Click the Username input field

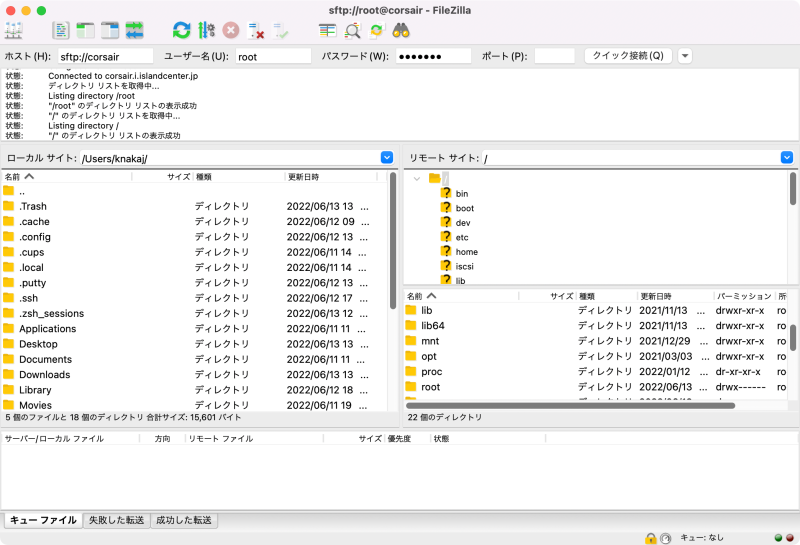pos(273,56)
